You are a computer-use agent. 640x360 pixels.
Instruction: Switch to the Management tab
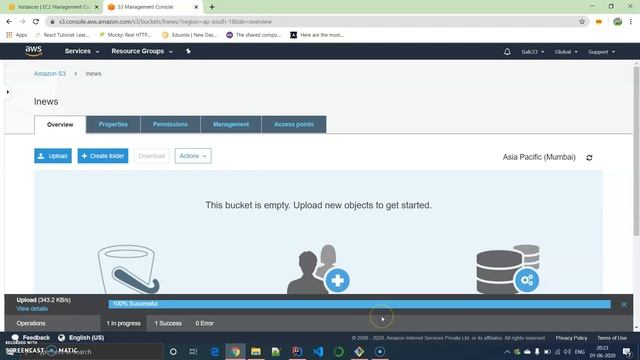pos(231,124)
